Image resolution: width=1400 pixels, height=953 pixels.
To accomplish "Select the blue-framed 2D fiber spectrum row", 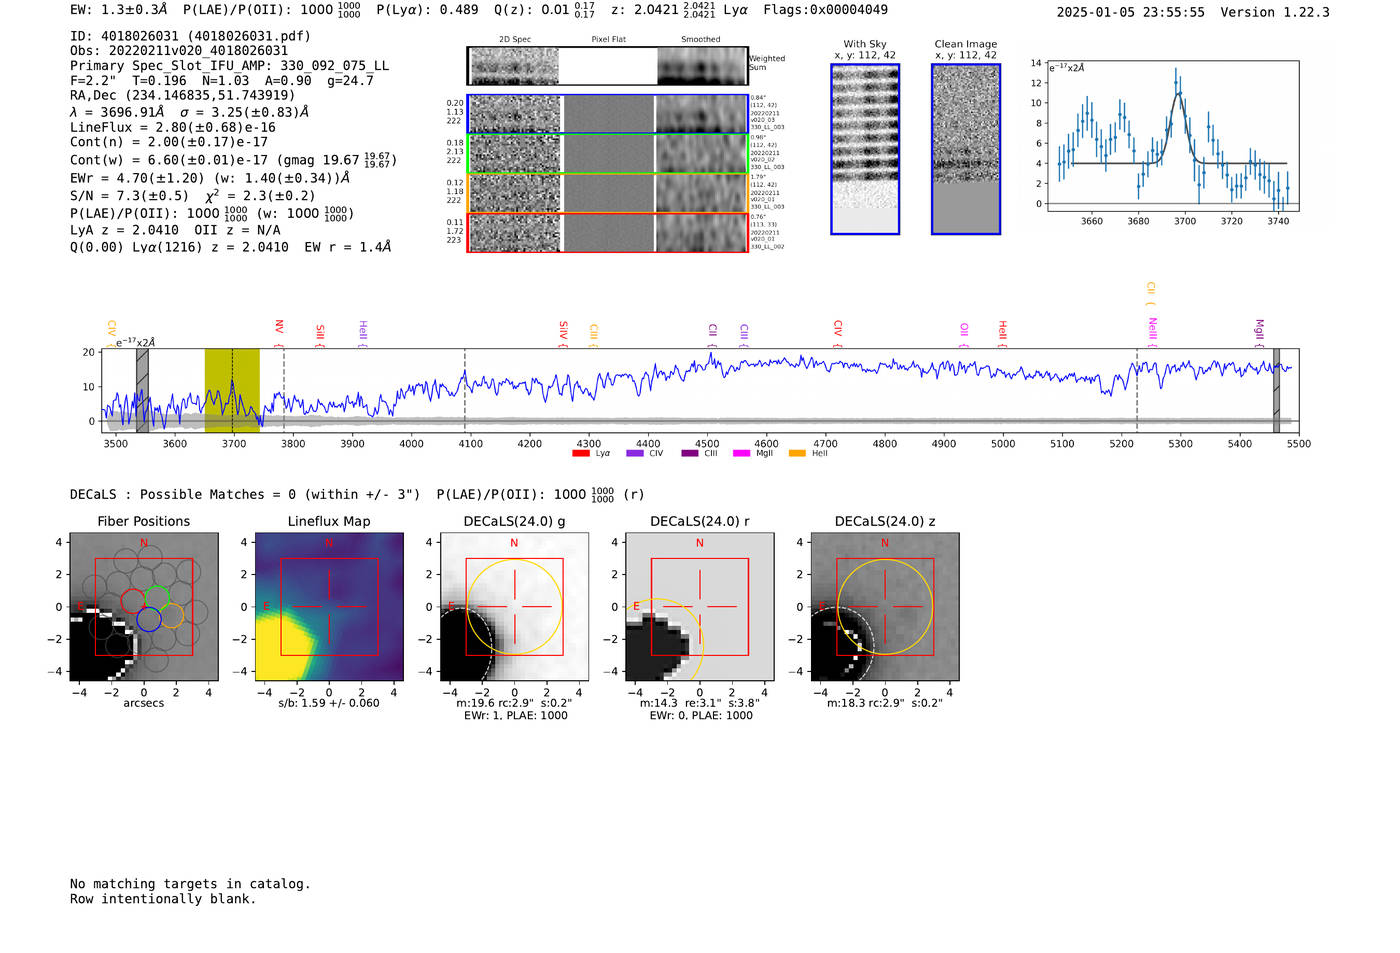I will point(608,114).
